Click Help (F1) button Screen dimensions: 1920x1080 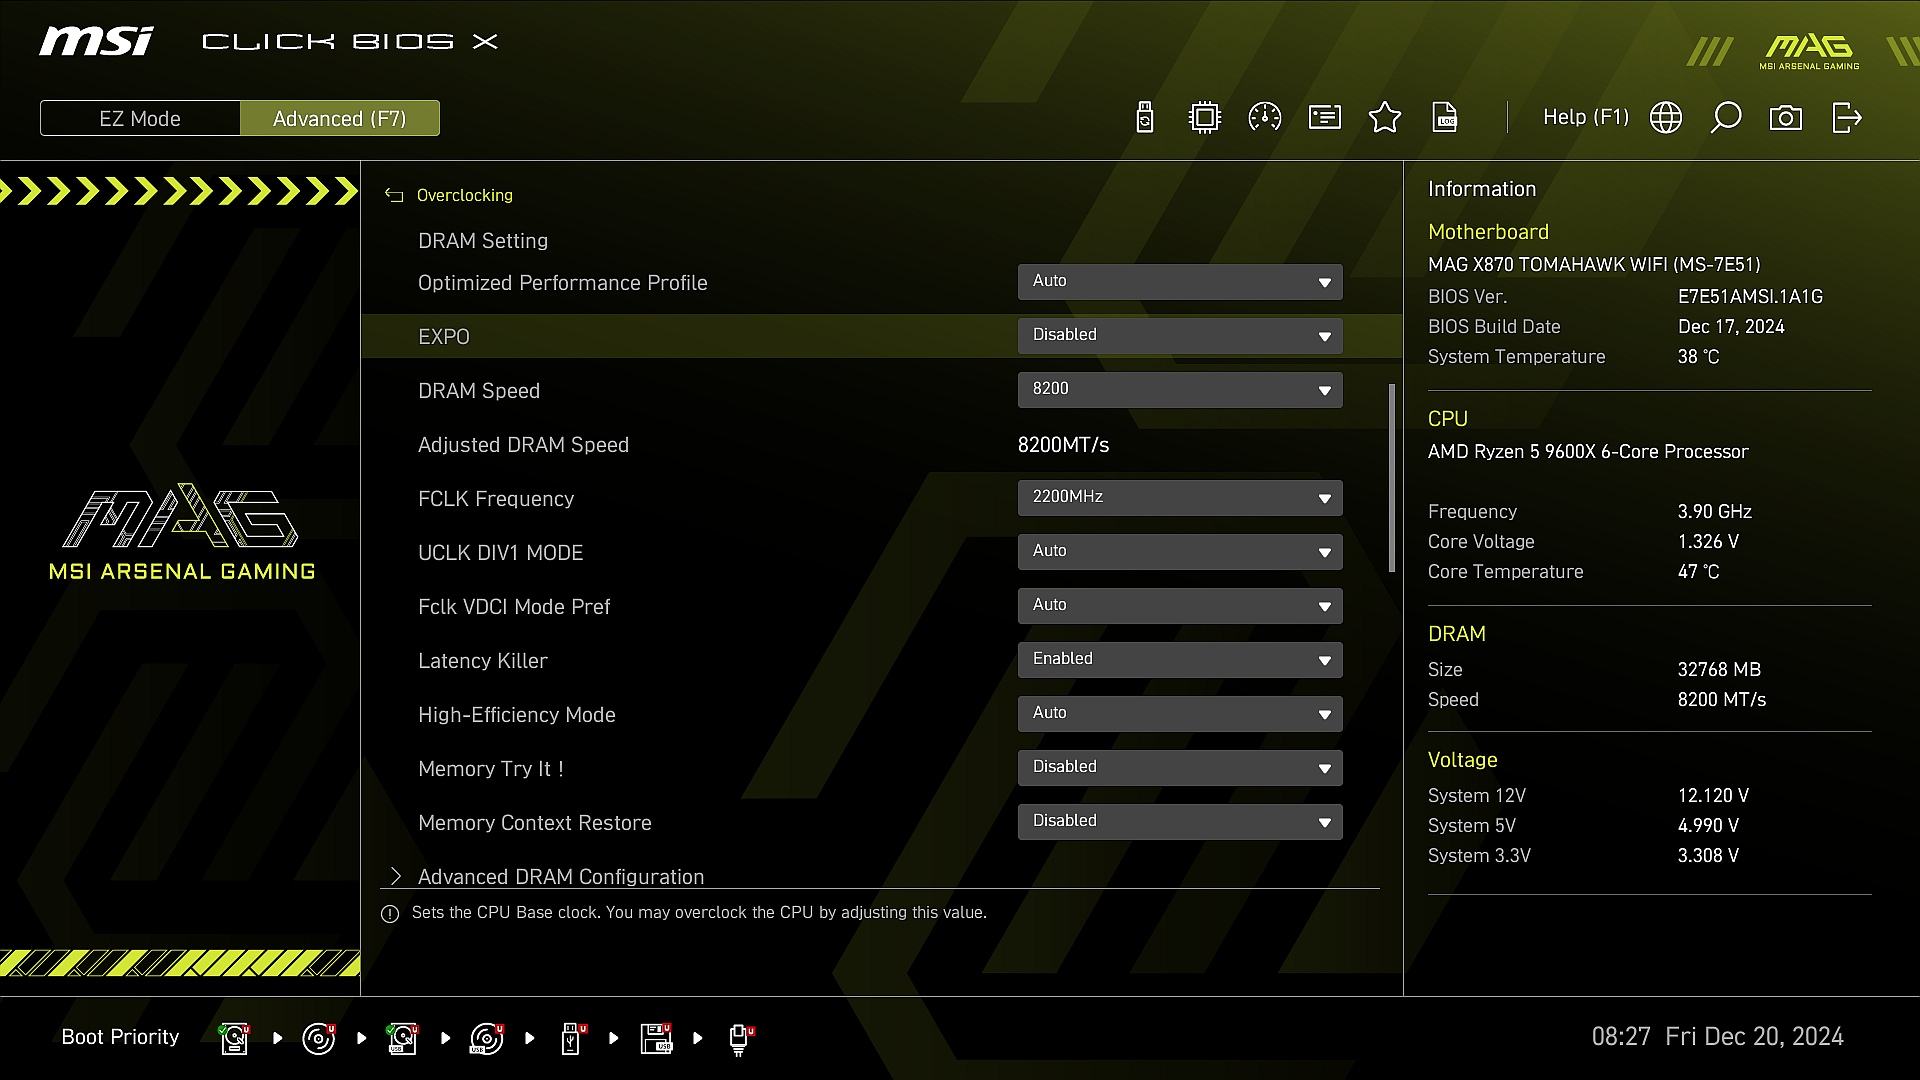pos(1585,118)
